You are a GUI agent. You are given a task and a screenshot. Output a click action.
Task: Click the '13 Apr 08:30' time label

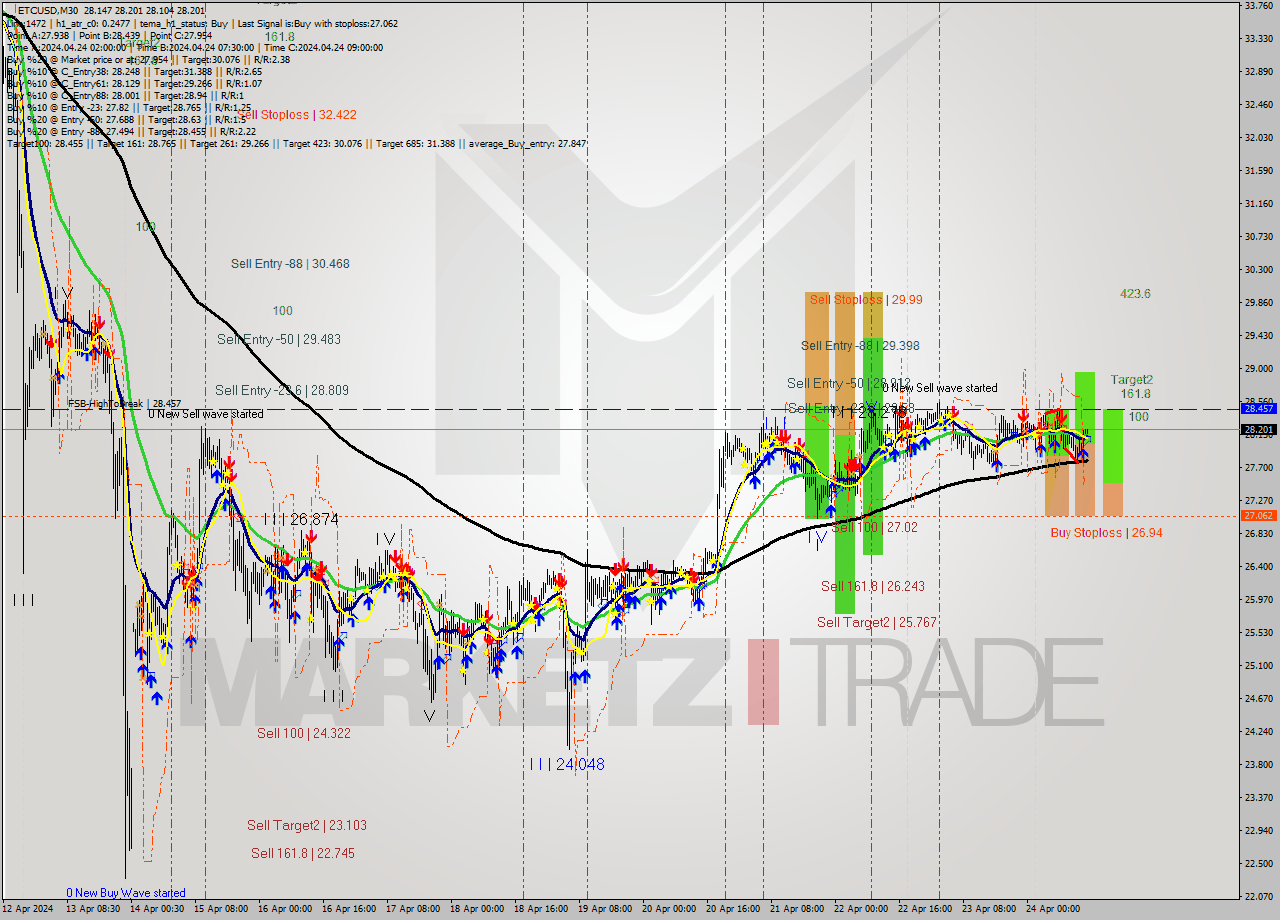[93, 910]
